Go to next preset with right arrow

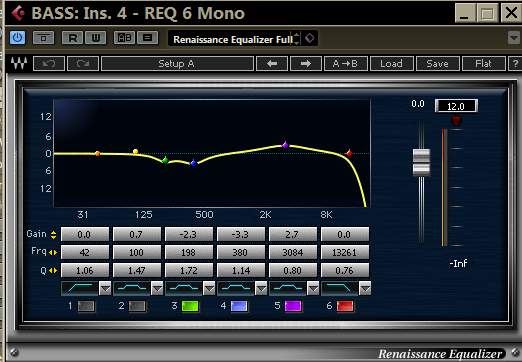pos(306,63)
